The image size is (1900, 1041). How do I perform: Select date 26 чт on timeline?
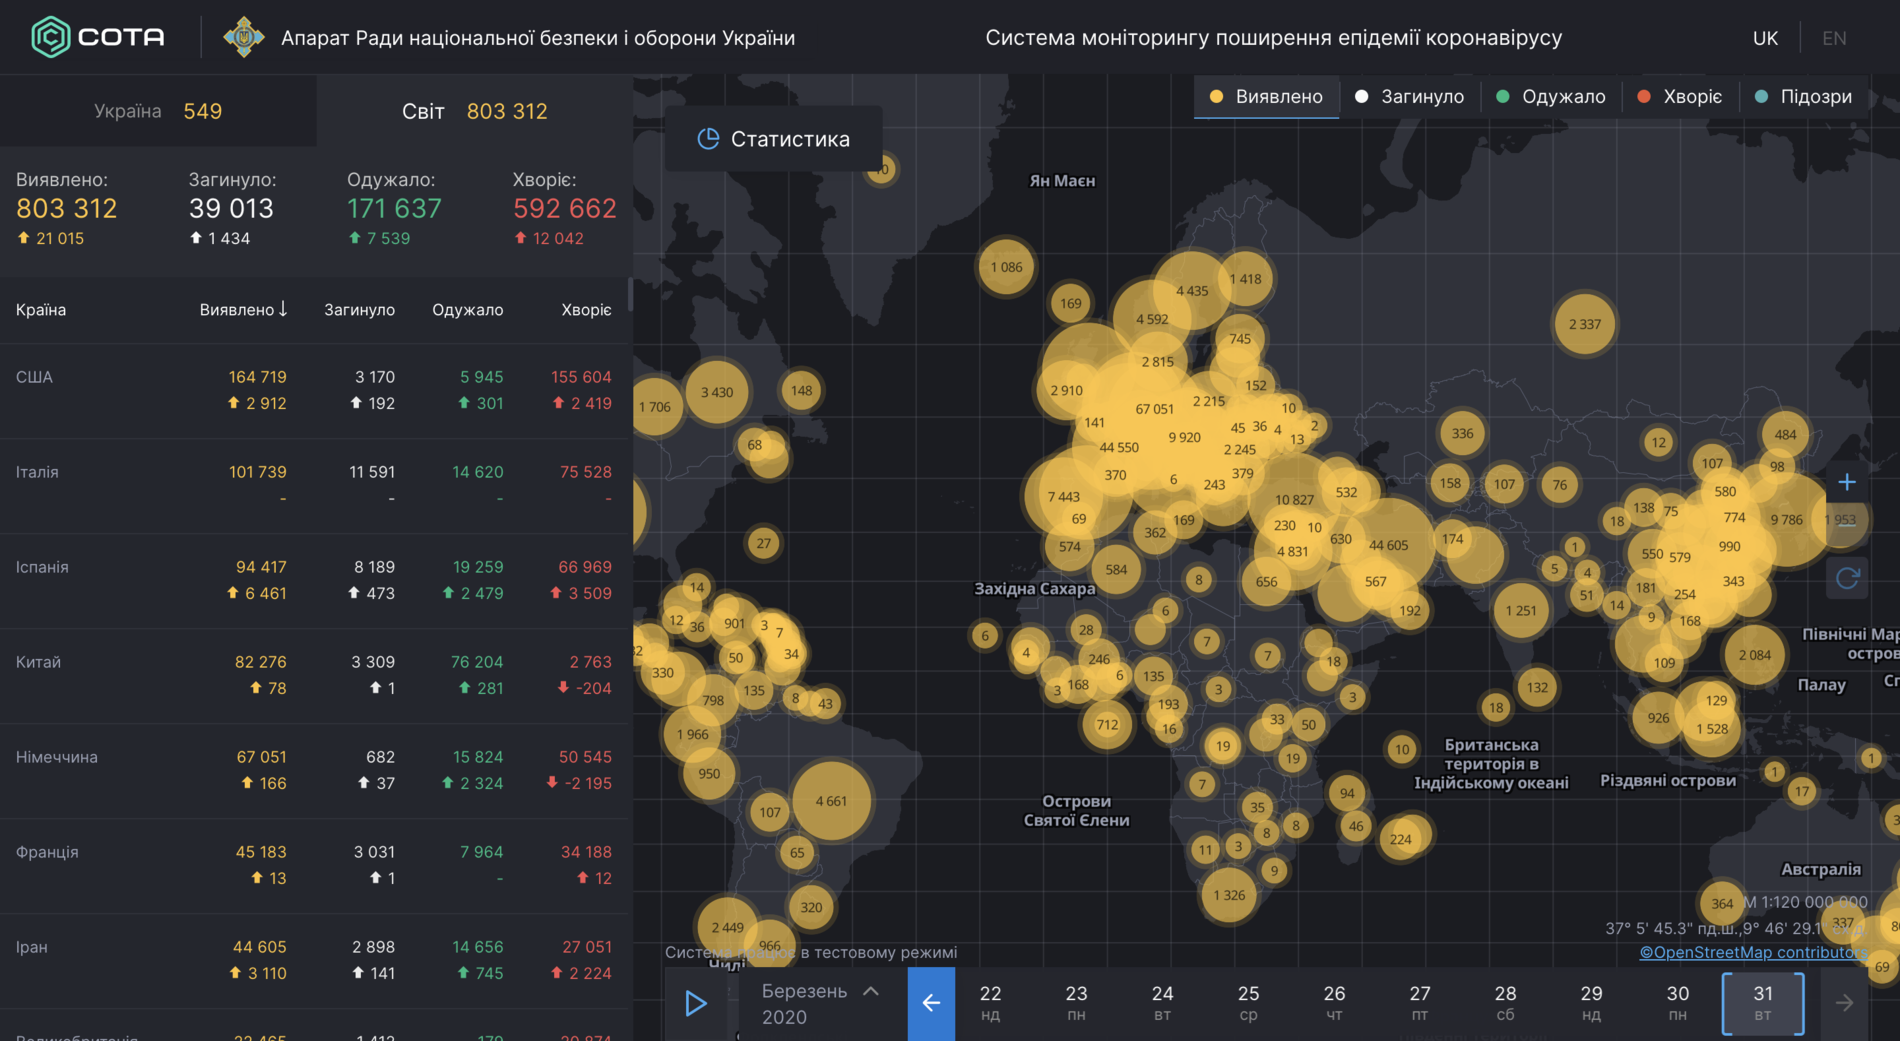click(x=1334, y=1003)
